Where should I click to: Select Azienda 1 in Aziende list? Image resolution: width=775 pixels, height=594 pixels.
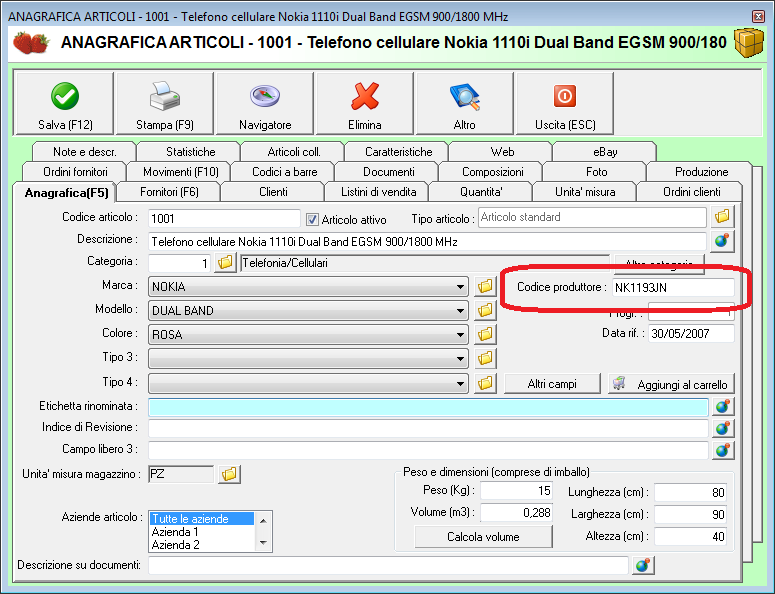tap(202, 532)
